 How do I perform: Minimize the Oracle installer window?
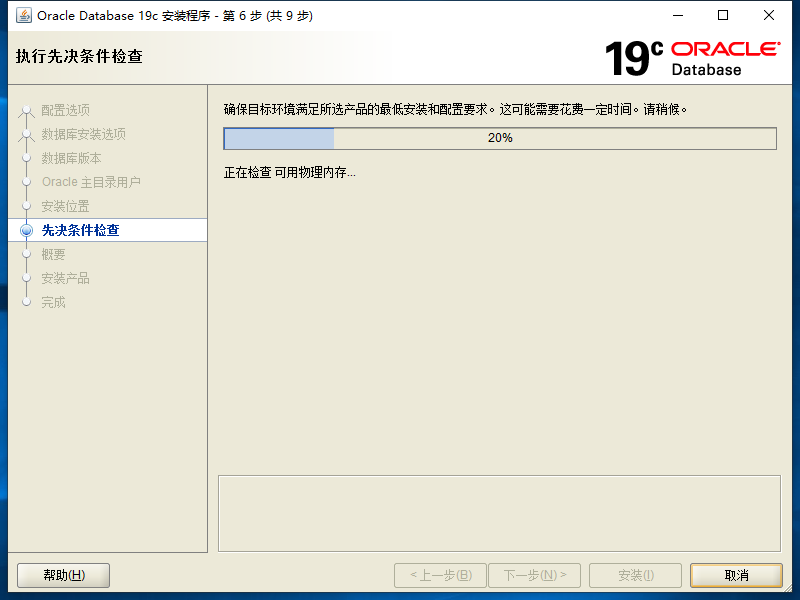point(678,15)
